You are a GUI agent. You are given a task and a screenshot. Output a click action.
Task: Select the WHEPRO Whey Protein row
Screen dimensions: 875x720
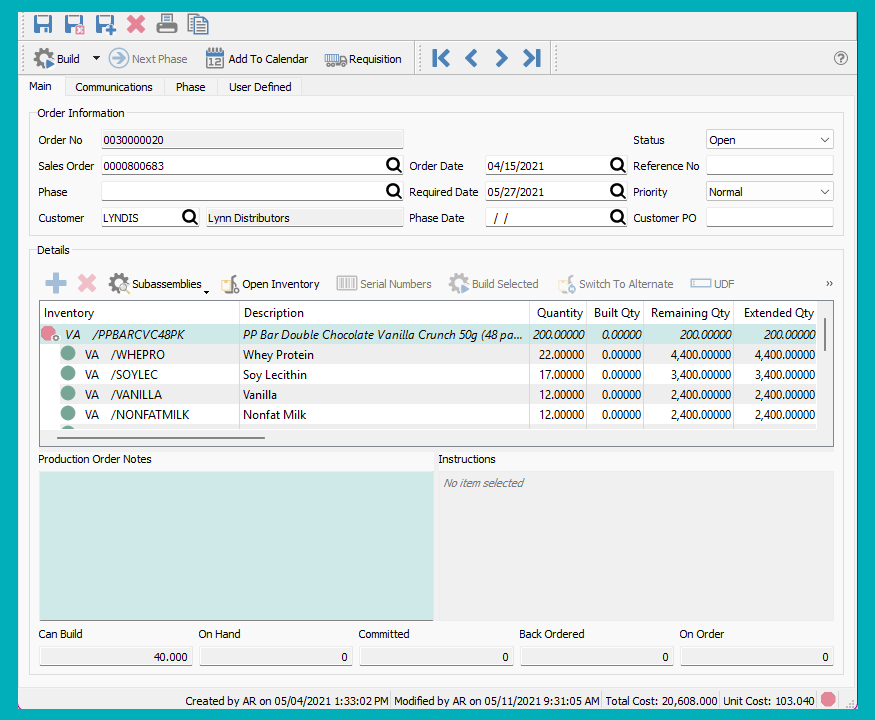coord(428,354)
